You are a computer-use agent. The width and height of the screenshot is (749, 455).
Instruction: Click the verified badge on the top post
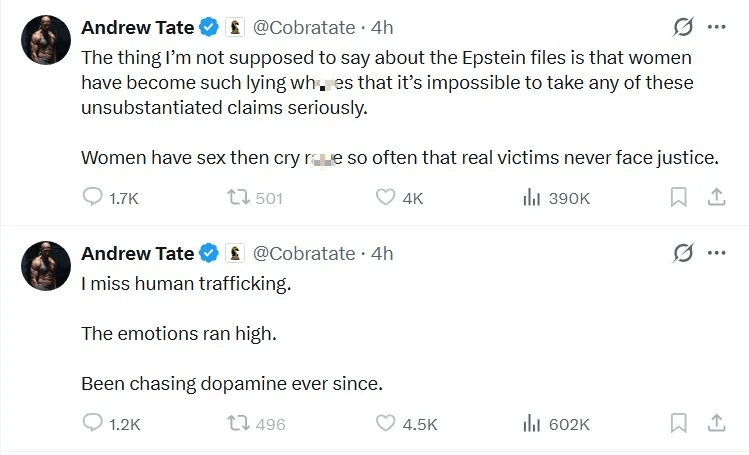(209, 28)
